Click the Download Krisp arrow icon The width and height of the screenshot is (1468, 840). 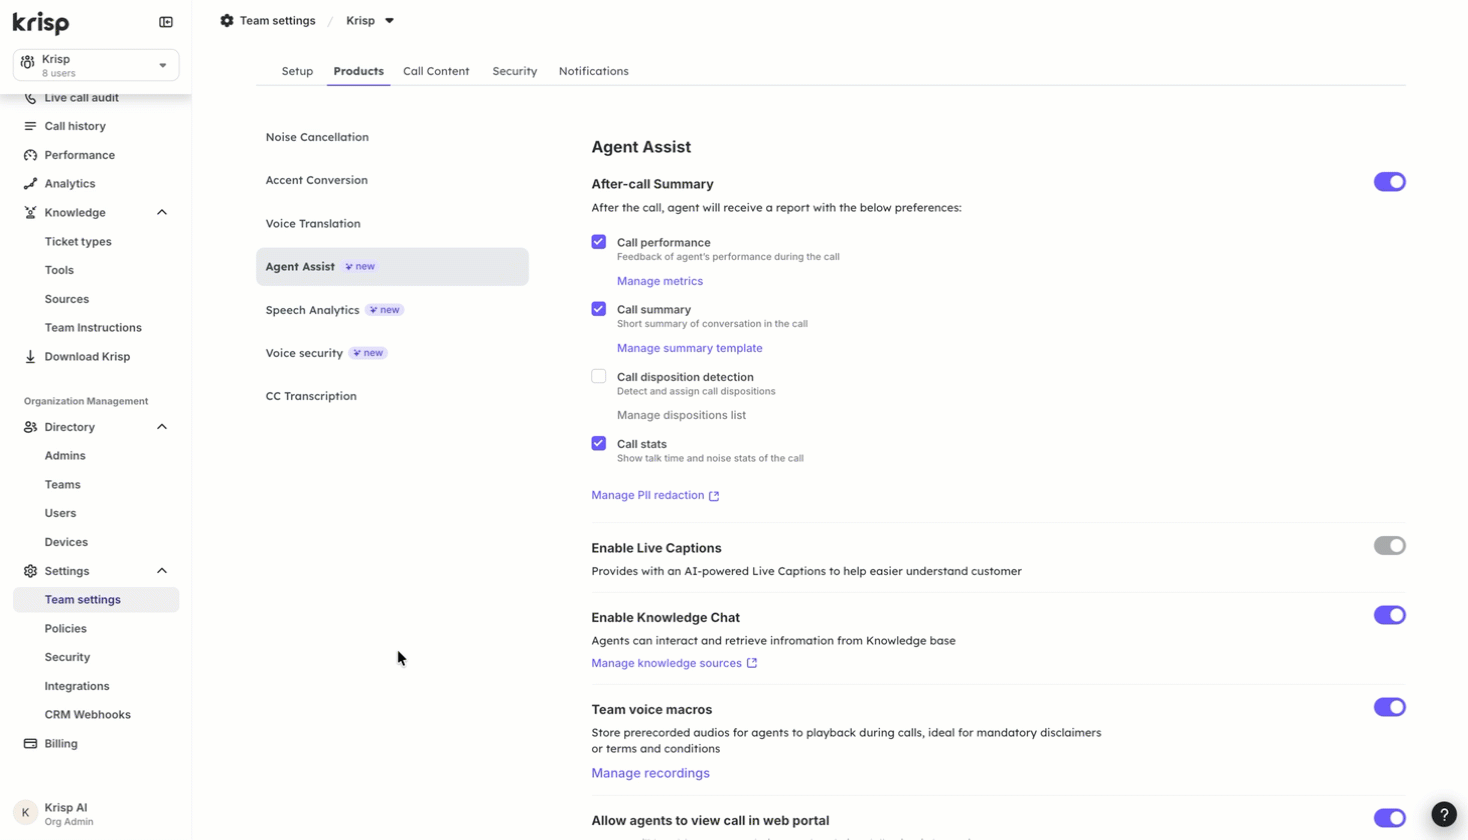[x=30, y=356]
